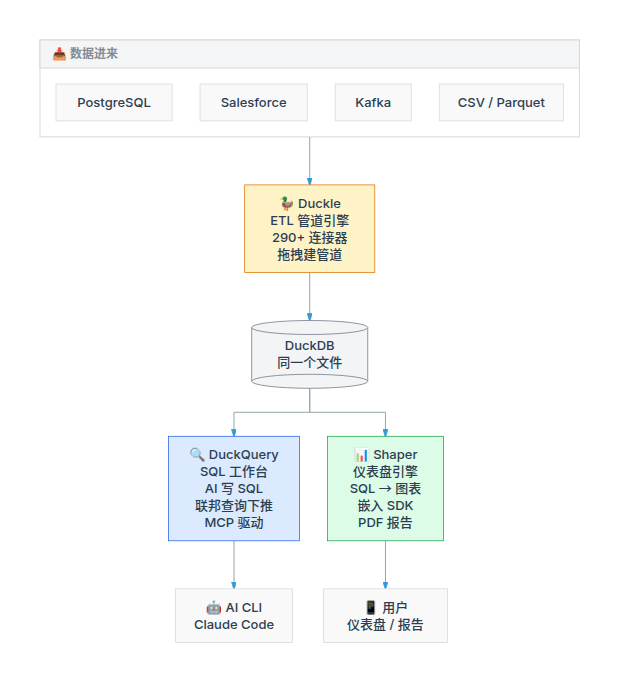Select the Kafka source node
The height and width of the screenshot is (686, 619).
click(x=373, y=102)
